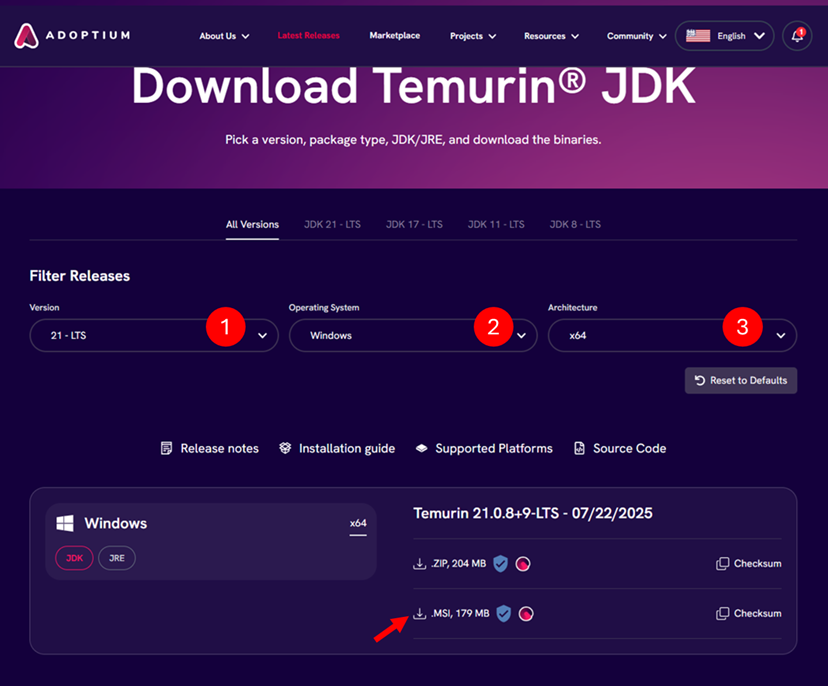This screenshot has height=686, width=828.
Task: Switch to the All Versions tab
Action: (252, 224)
